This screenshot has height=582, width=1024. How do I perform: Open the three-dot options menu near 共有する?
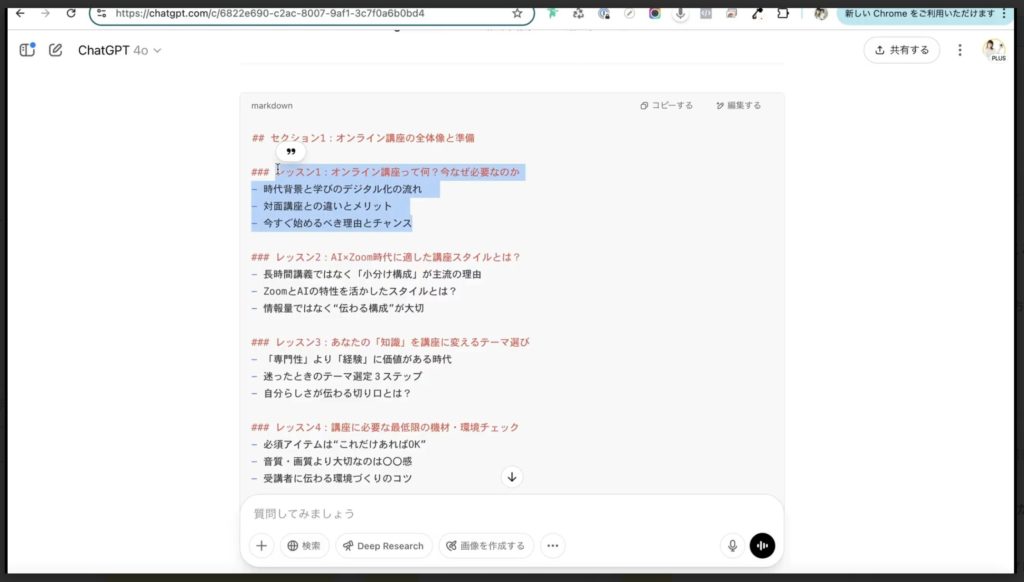959,50
